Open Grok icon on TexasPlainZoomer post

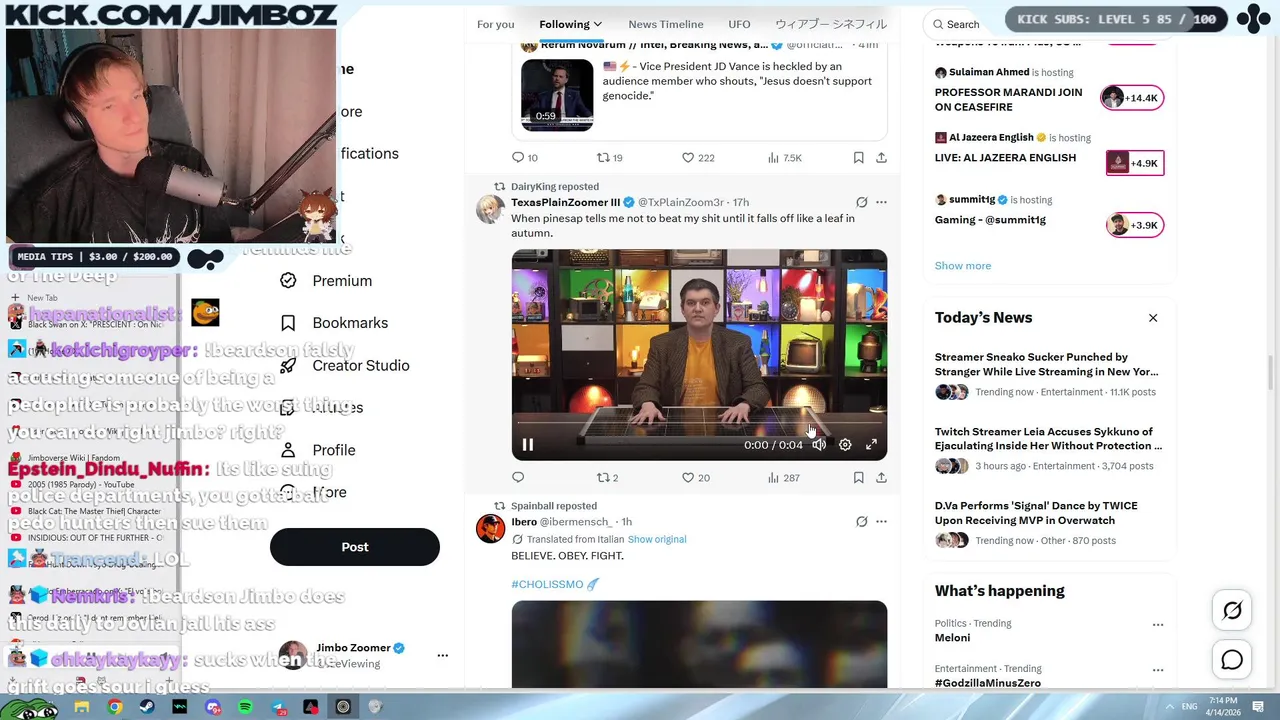tap(862, 202)
